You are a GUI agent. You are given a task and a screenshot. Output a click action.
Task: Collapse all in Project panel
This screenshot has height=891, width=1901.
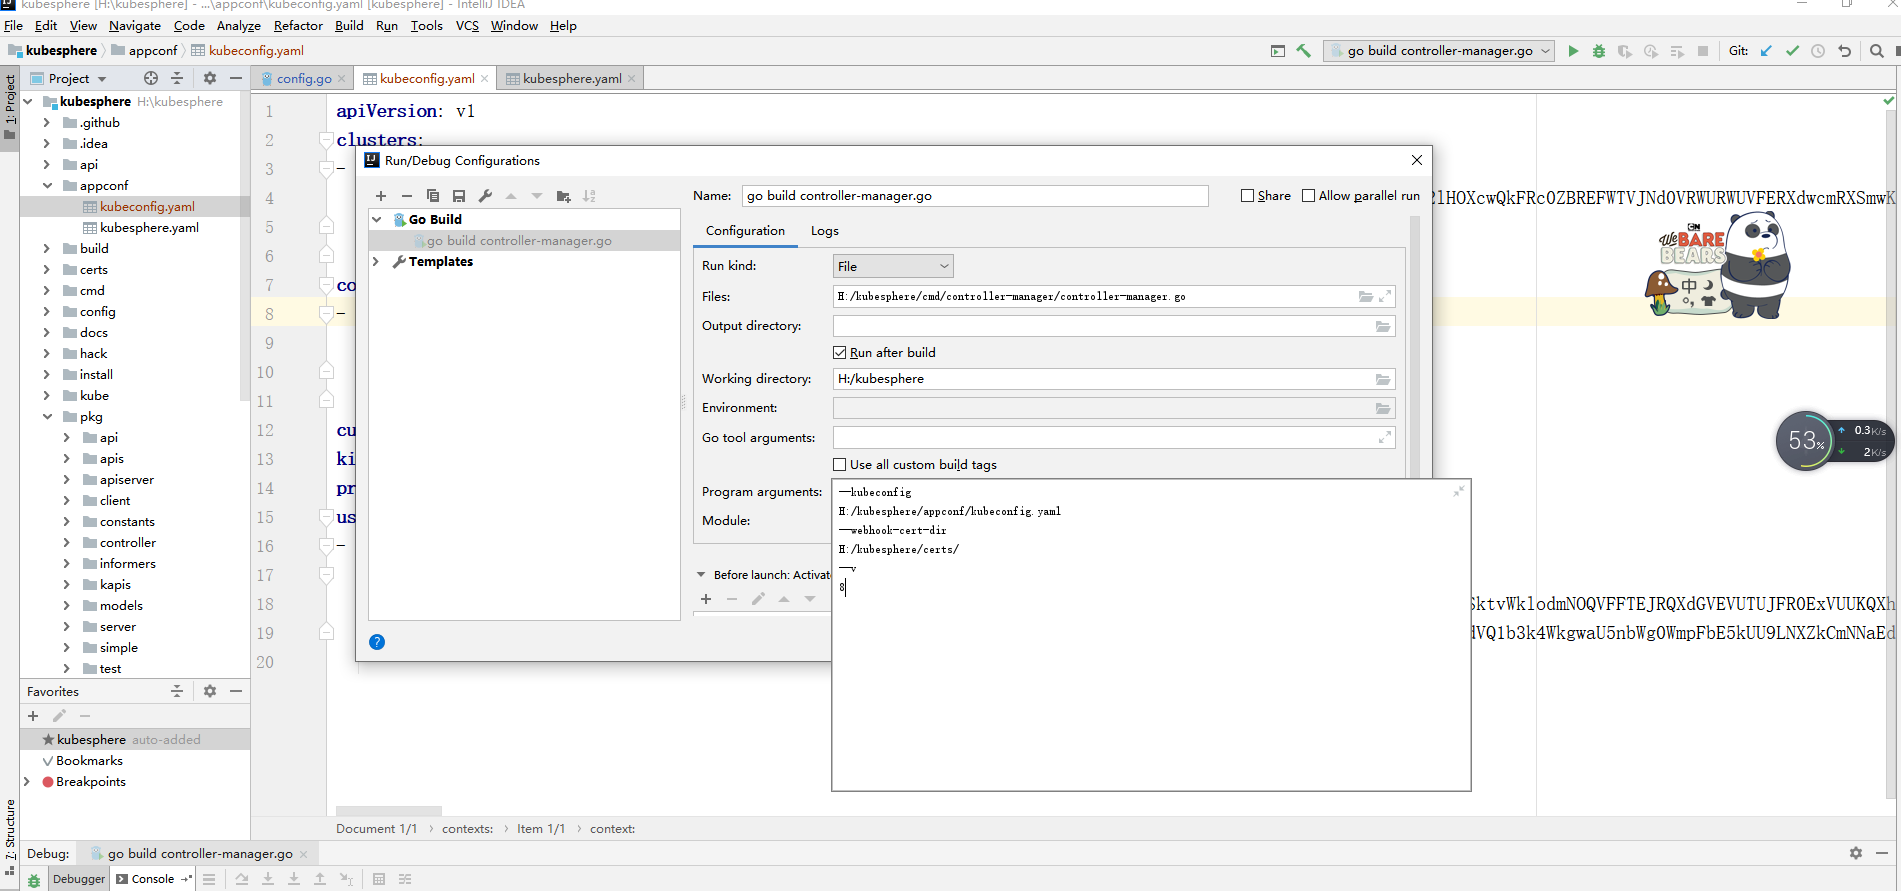[177, 78]
